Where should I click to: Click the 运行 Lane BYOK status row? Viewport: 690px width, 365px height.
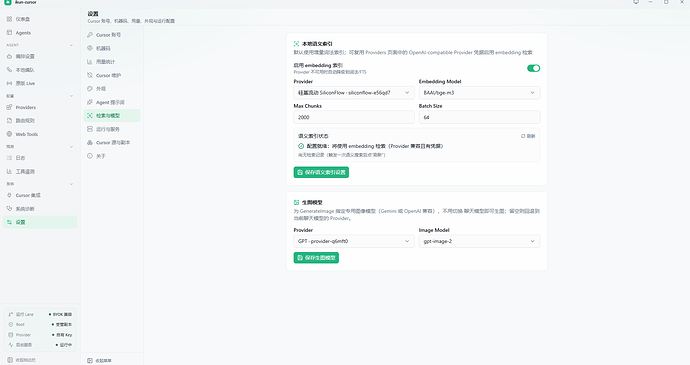pos(40,314)
